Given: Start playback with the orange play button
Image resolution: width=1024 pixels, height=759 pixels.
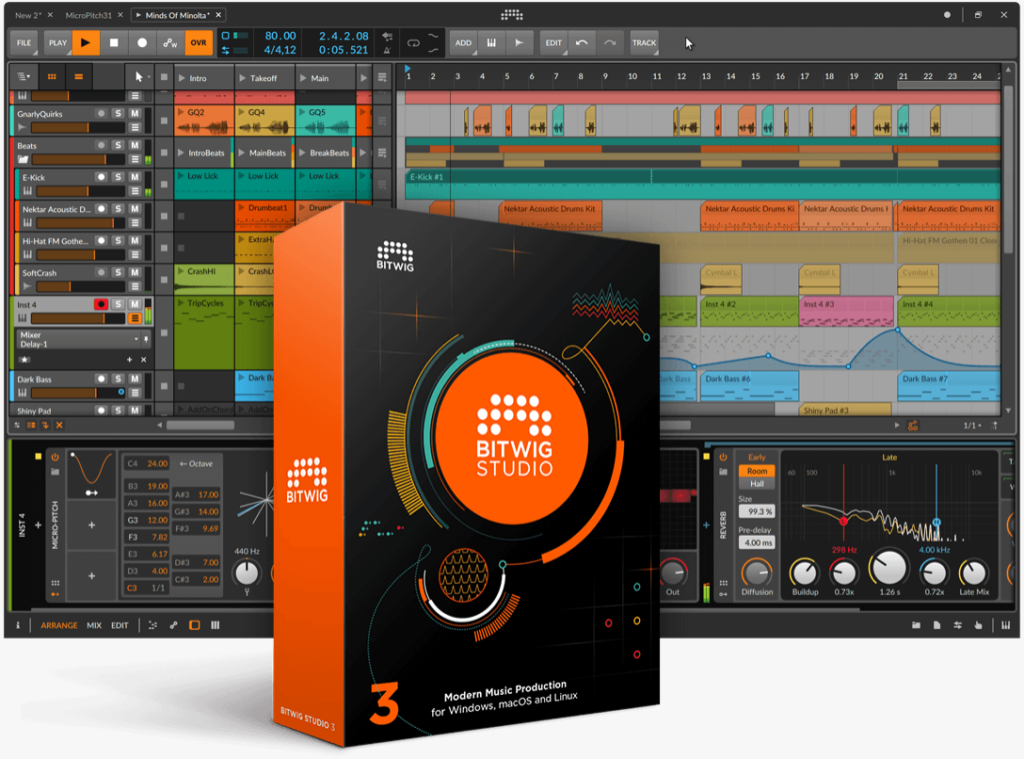Looking at the screenshot, I should click(86, 43).
